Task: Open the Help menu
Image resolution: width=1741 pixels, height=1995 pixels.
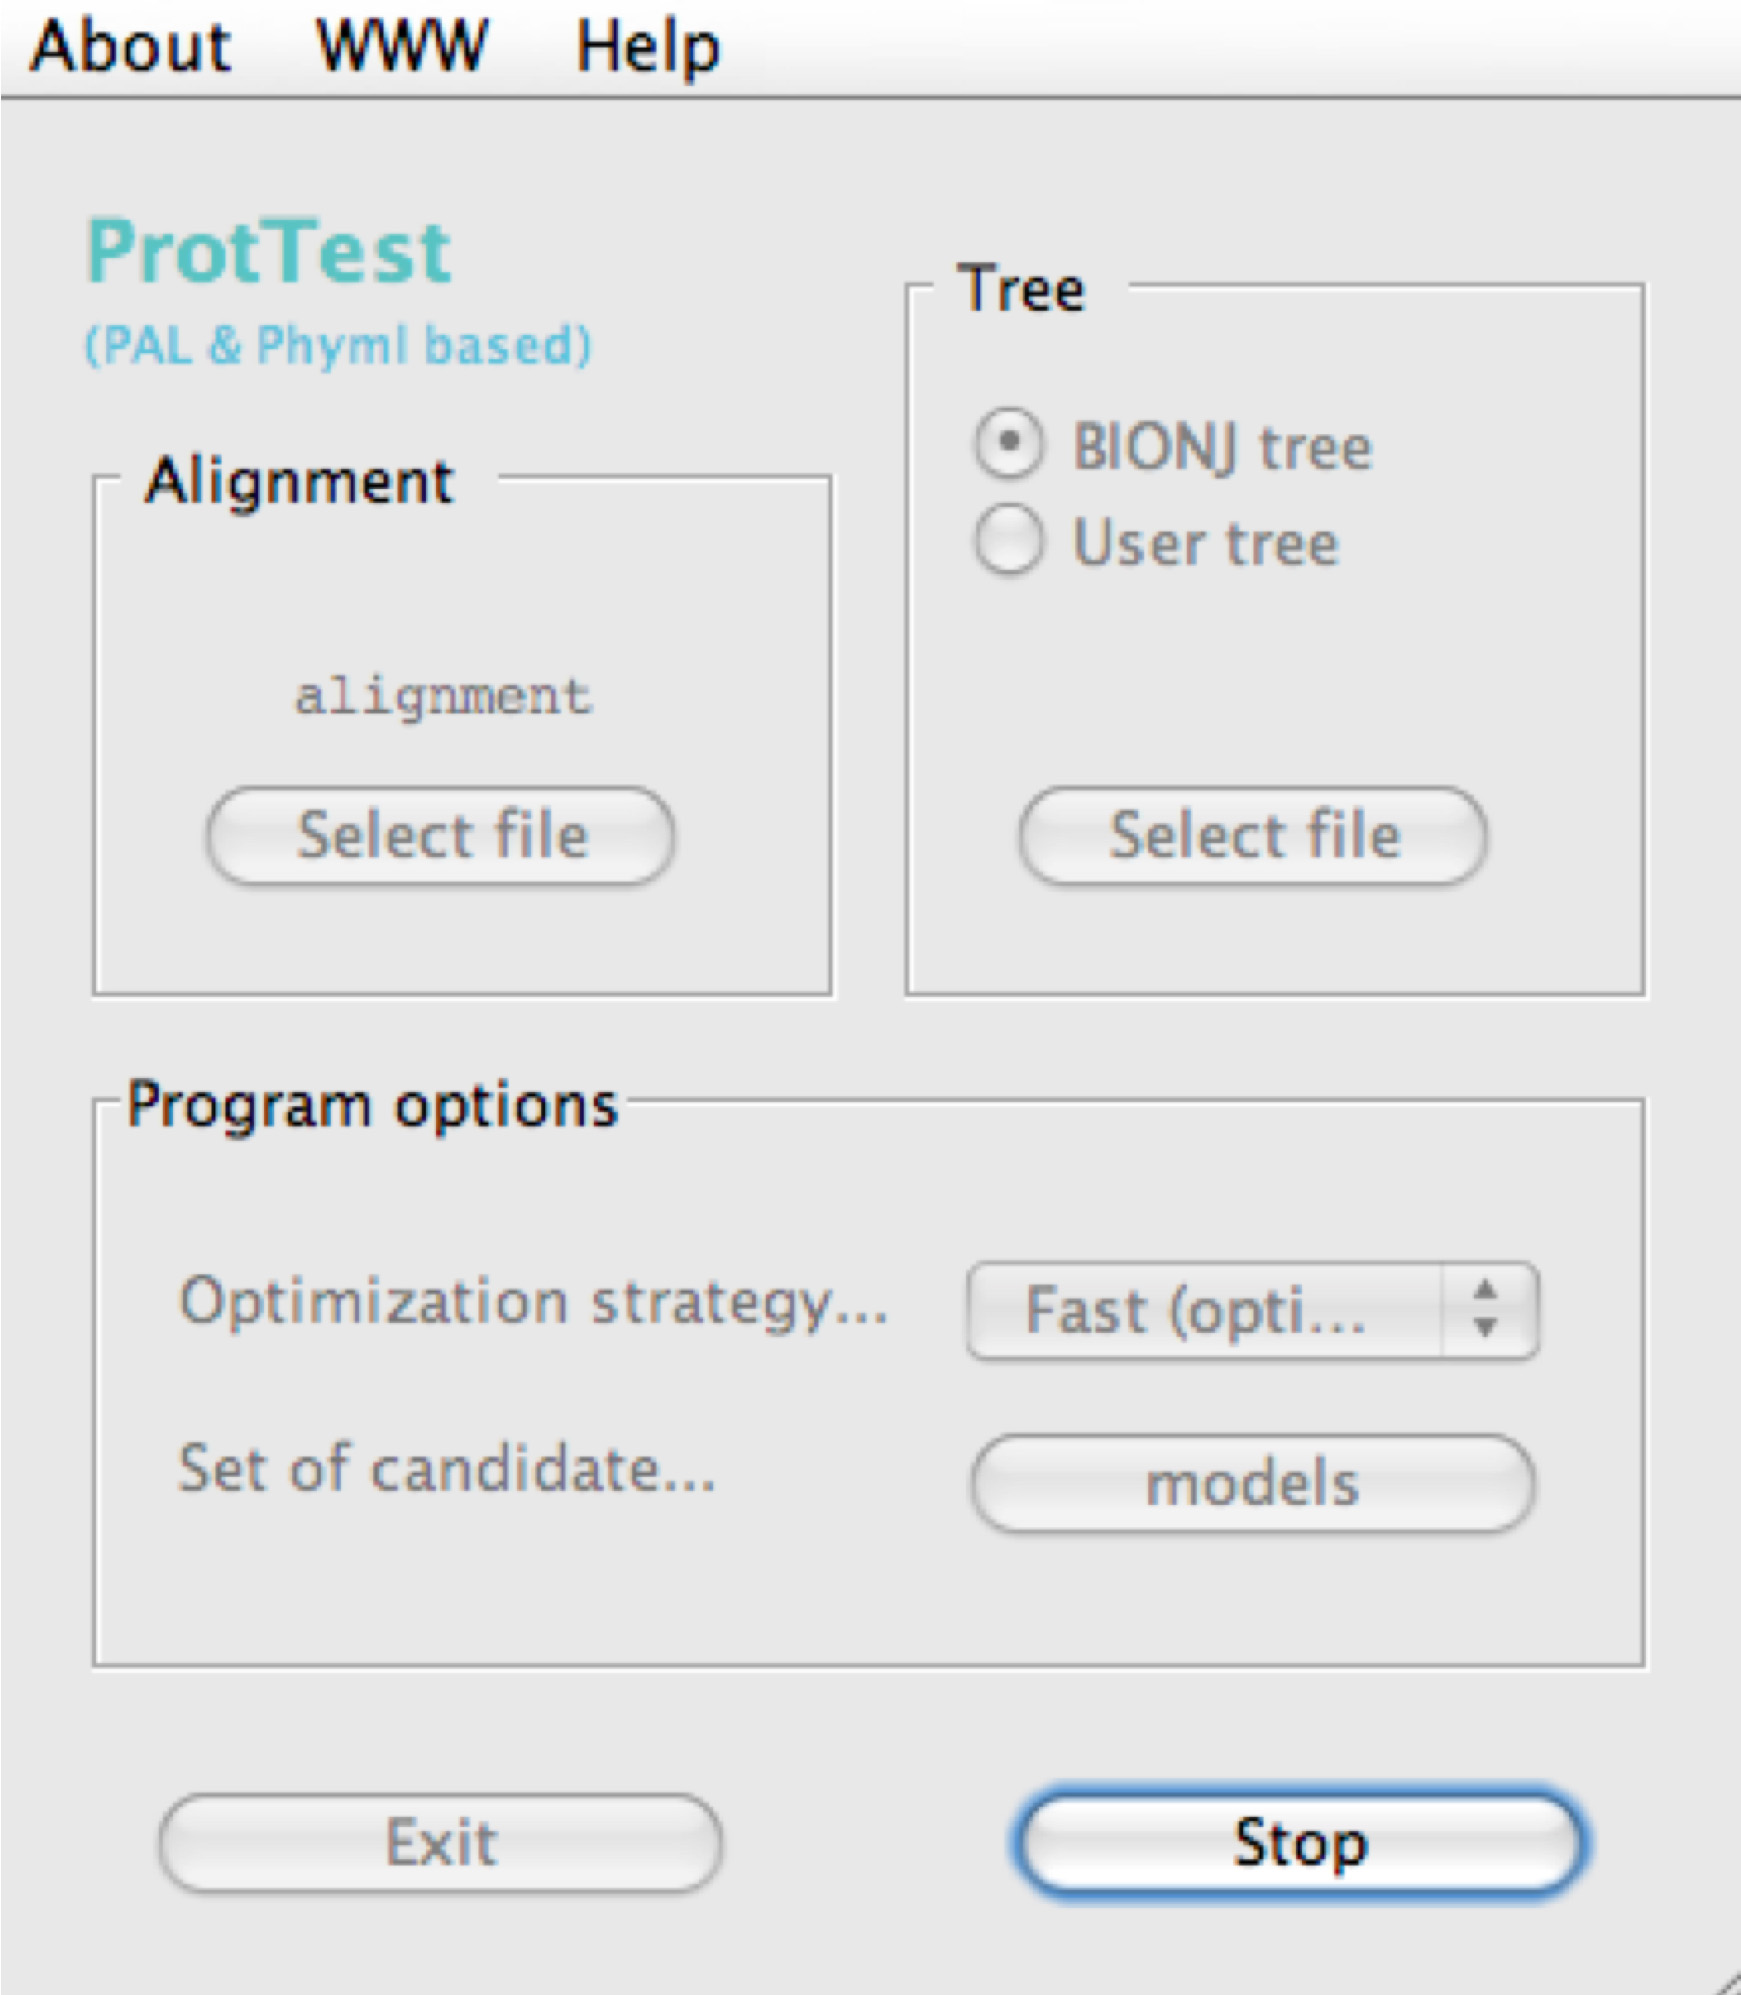Action: click(647, 47)
